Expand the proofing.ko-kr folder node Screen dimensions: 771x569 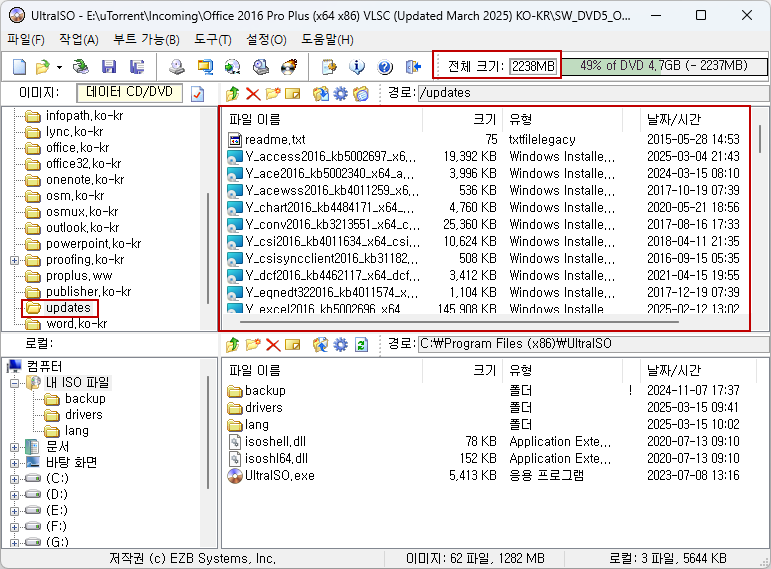tap(14, 260)
